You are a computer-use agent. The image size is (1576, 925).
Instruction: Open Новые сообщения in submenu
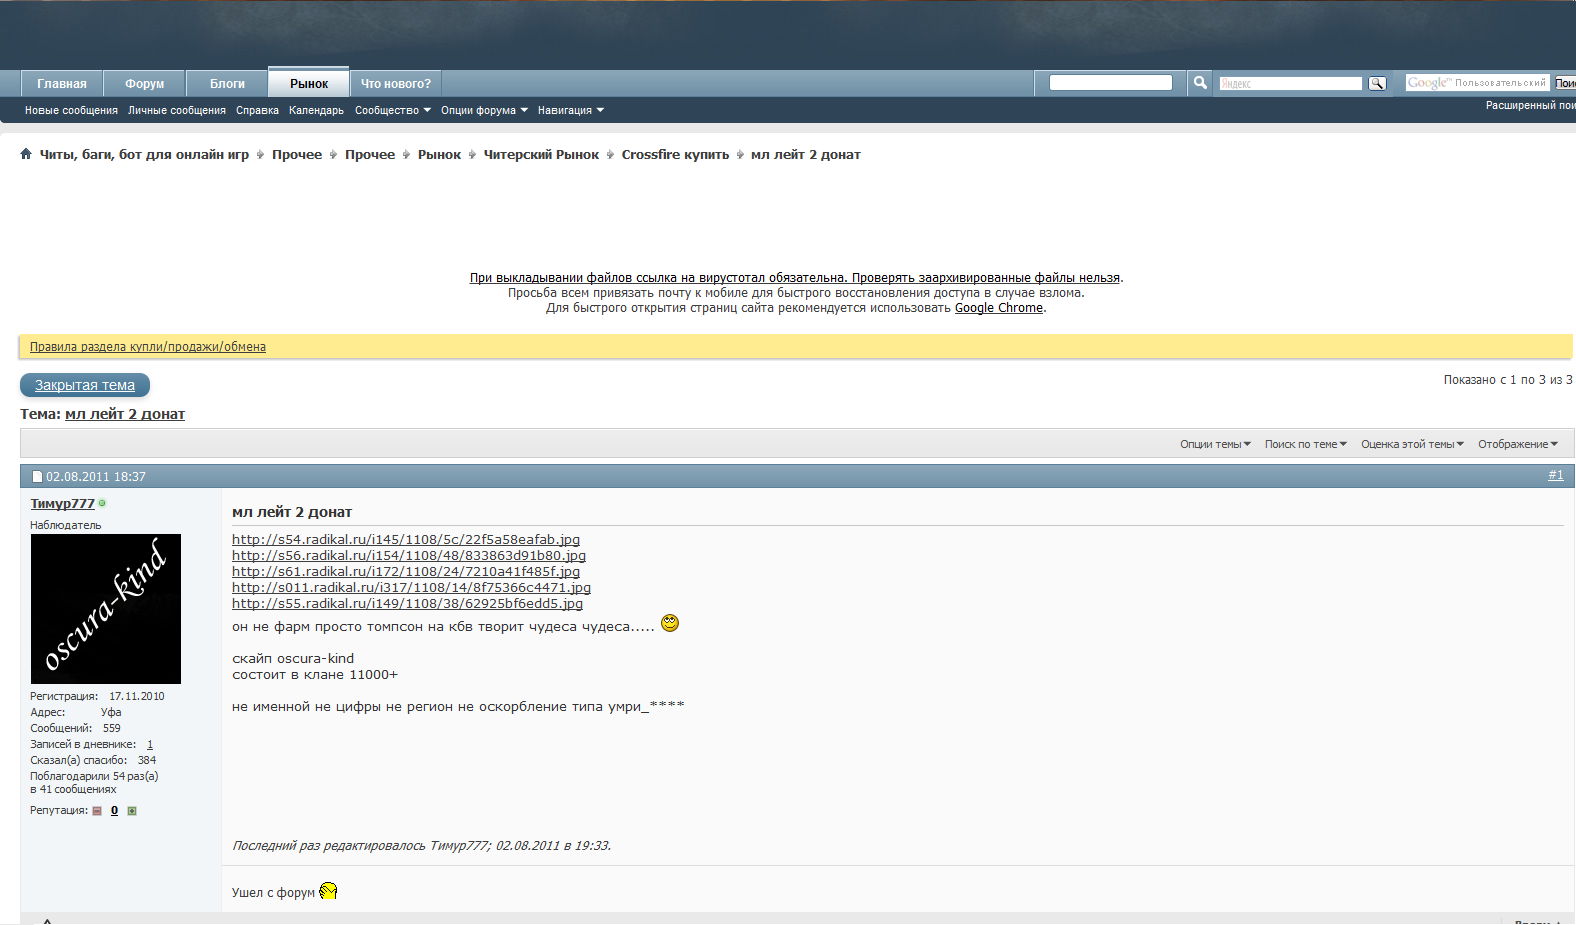(x=71, y=110)
